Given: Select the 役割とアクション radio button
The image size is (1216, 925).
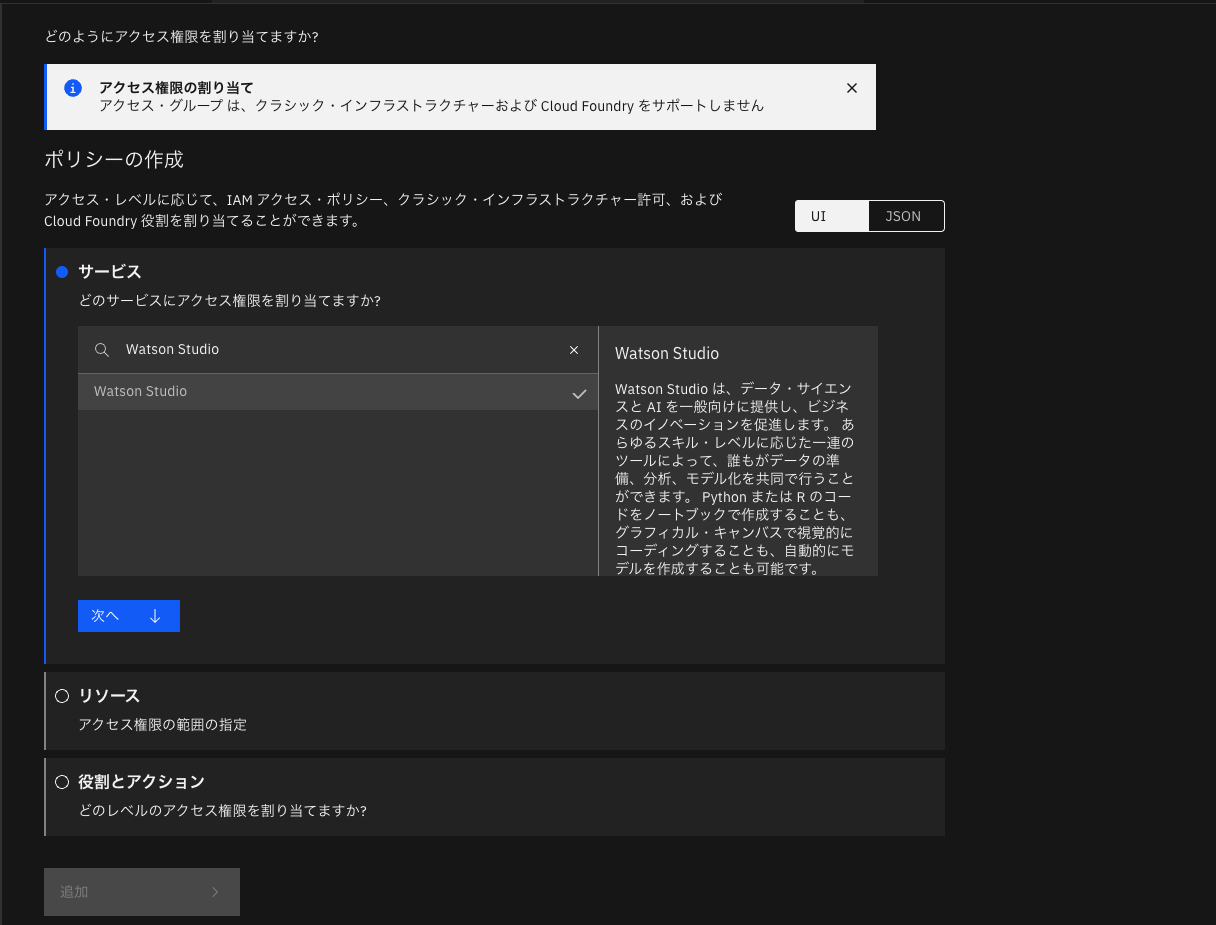Looking at the screenshot, I should (x=62, y=781).
